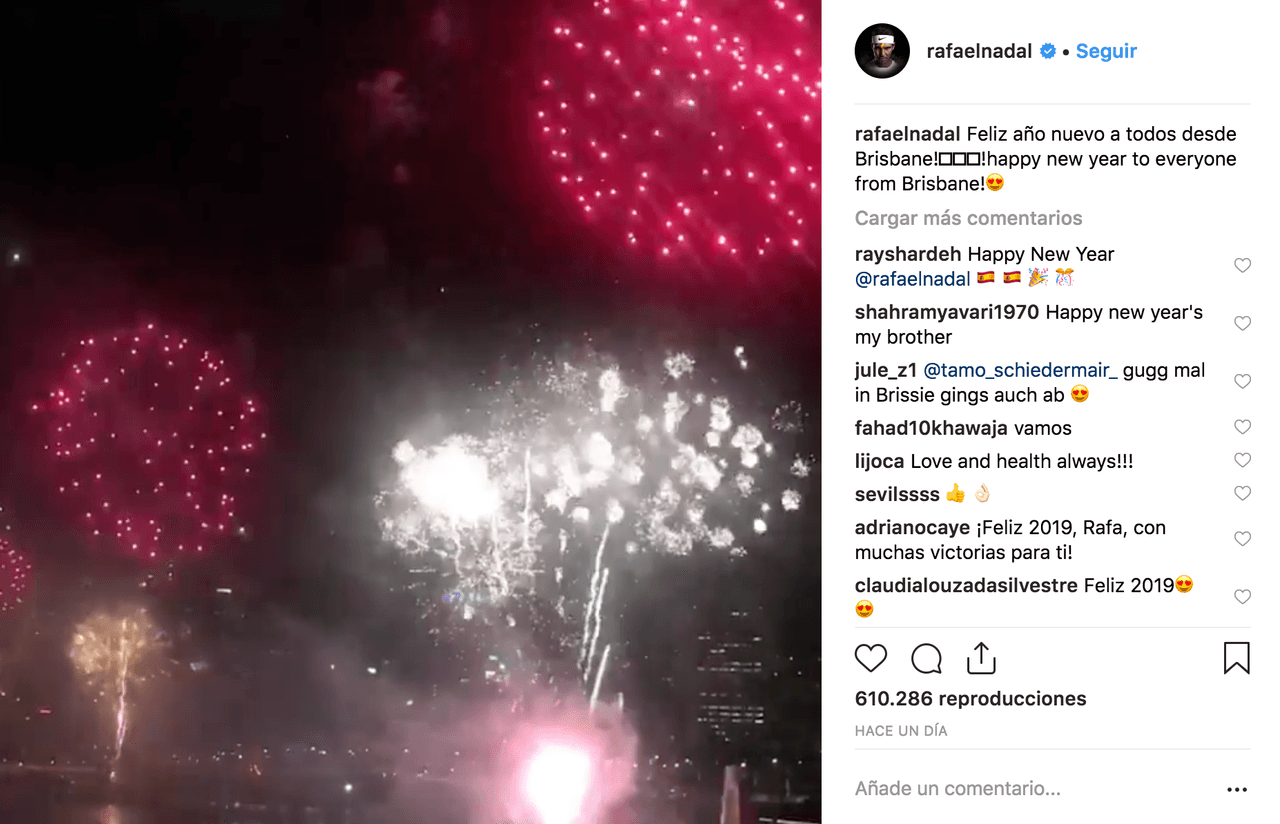
Task: Open comments via the speech bubble icon
Action: click(926, 658)
